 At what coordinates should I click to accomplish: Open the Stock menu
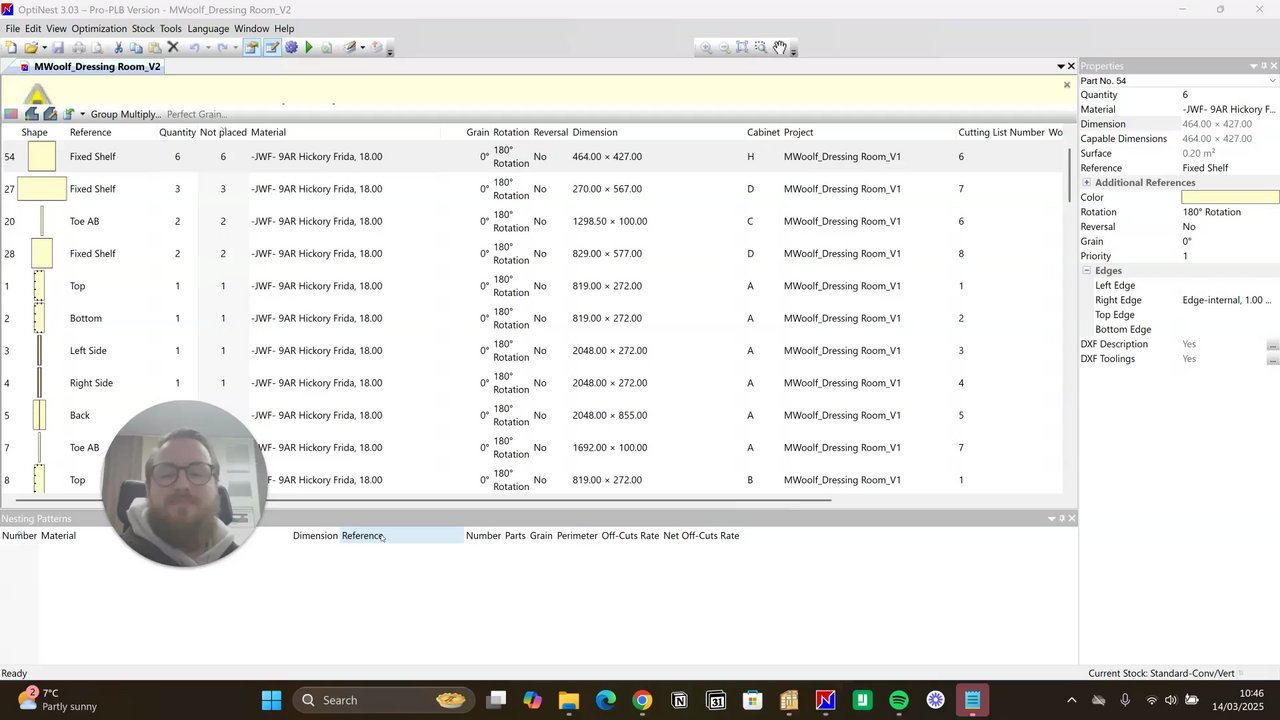click(x=143, y=29)
